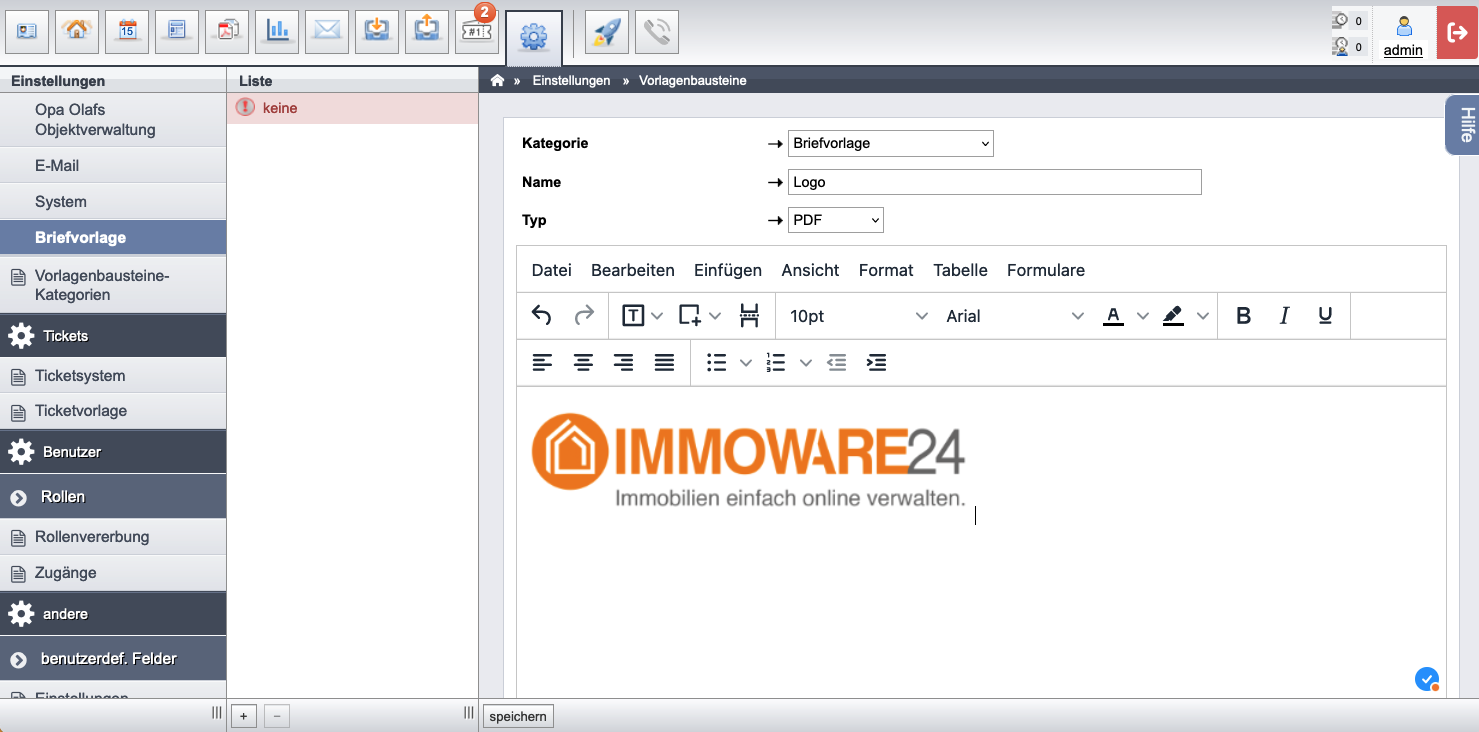Viewport: 1479px width, 732px height.
Task: Center align text
Action: click(583, 363)
